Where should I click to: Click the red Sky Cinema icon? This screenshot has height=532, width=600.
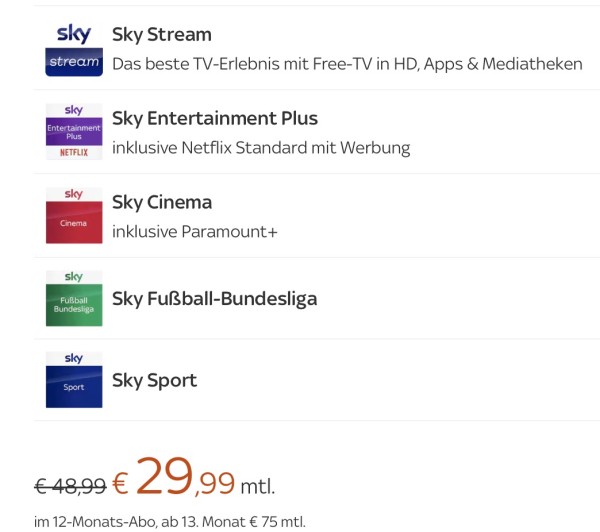tap(74, 215)
